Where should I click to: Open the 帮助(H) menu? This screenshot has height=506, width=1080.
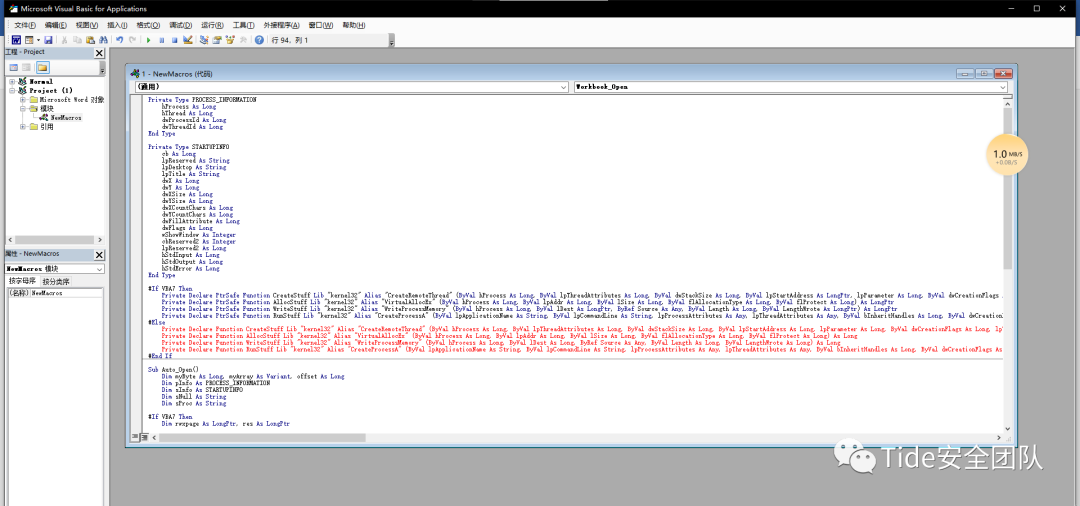[352, 25]
